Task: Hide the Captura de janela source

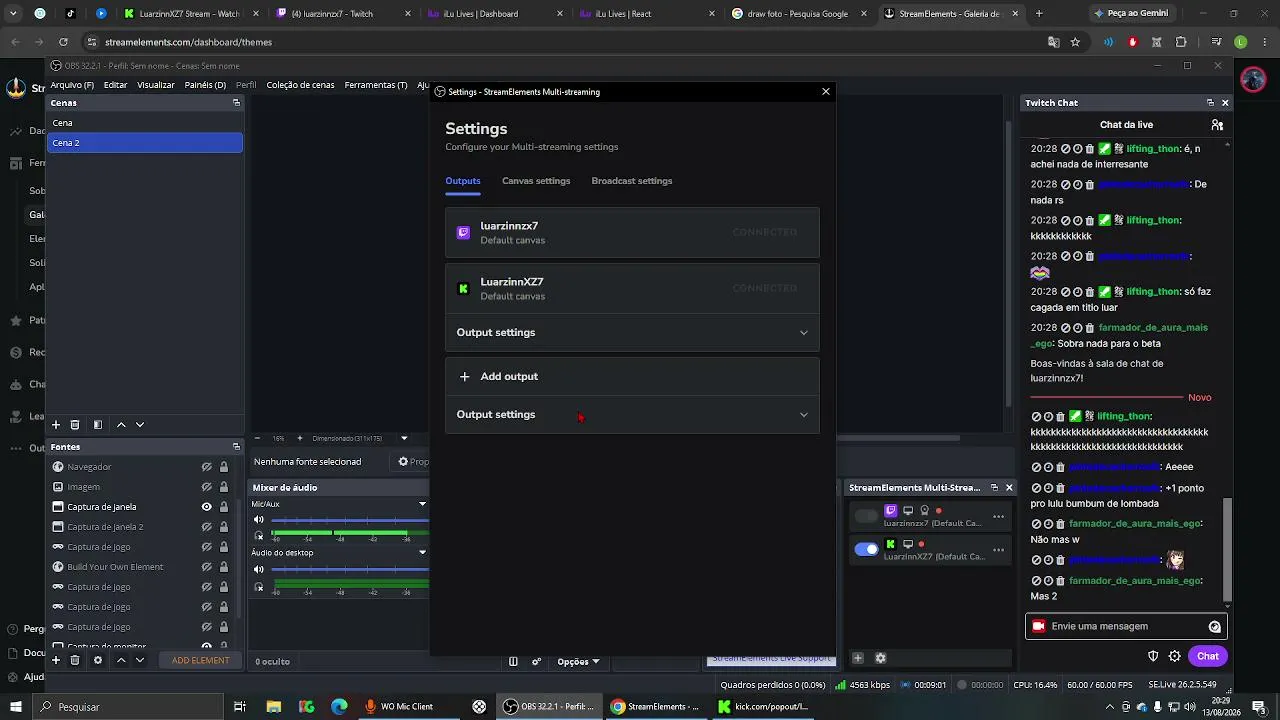Action: click(x=206, y=507)
